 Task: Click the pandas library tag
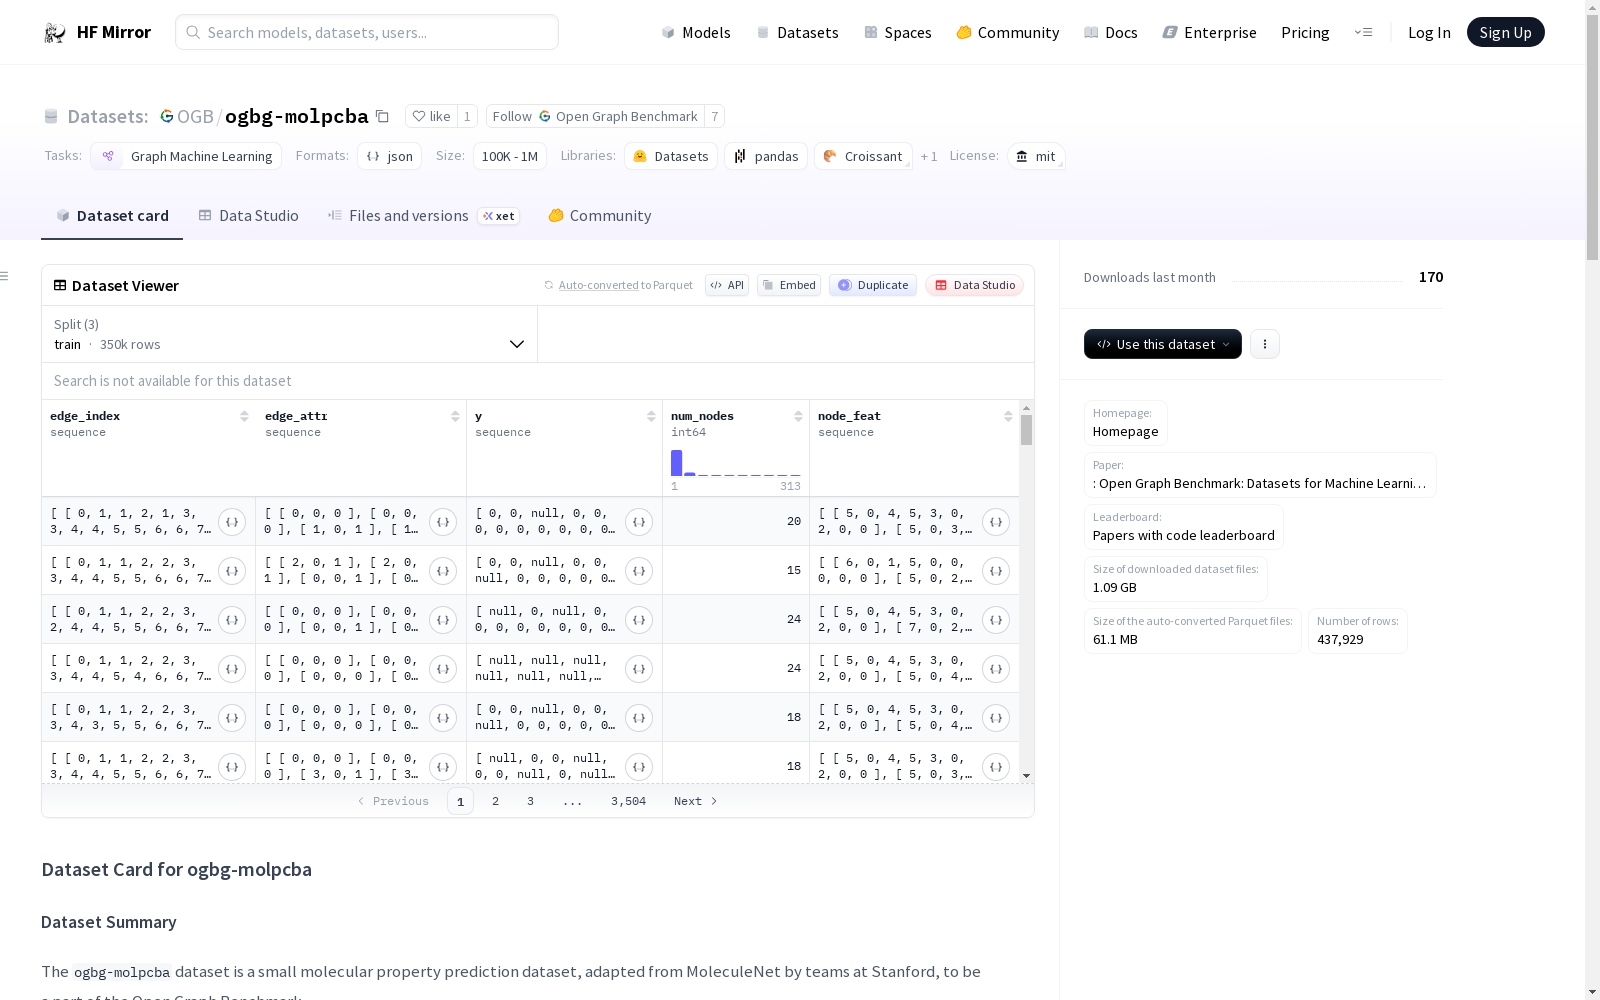coord(766,156)
